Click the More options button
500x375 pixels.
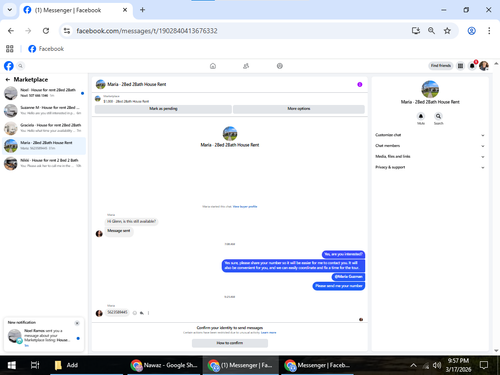coord(299,109)
